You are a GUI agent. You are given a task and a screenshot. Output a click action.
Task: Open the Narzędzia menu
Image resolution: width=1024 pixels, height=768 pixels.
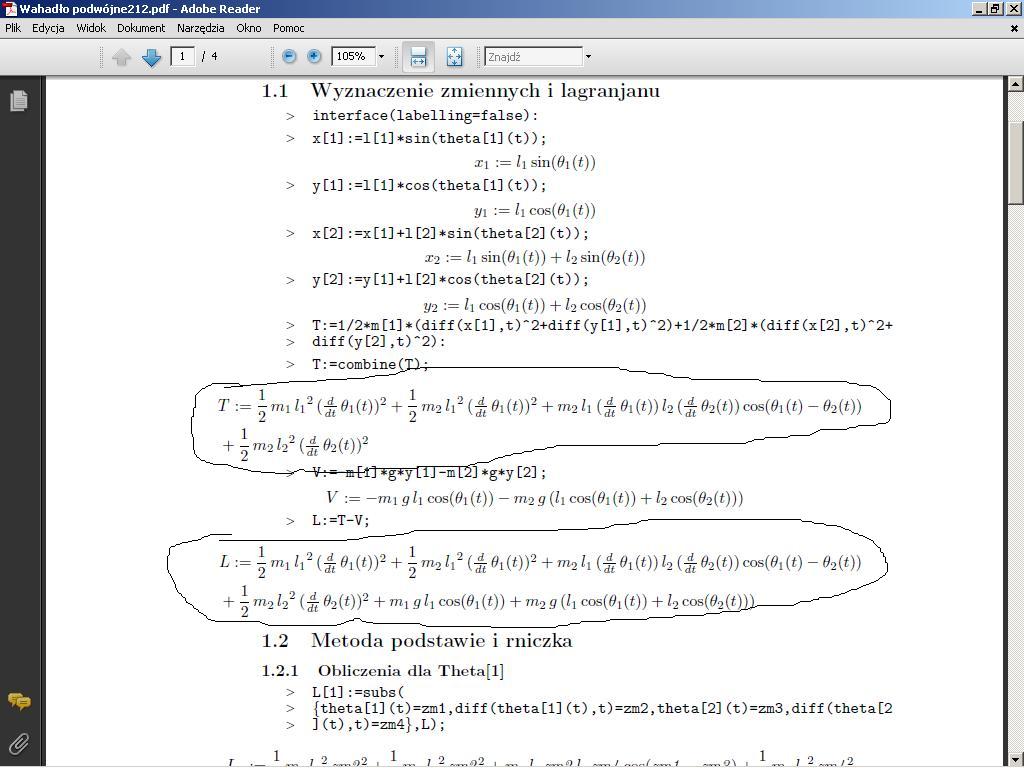click(200, 28)
